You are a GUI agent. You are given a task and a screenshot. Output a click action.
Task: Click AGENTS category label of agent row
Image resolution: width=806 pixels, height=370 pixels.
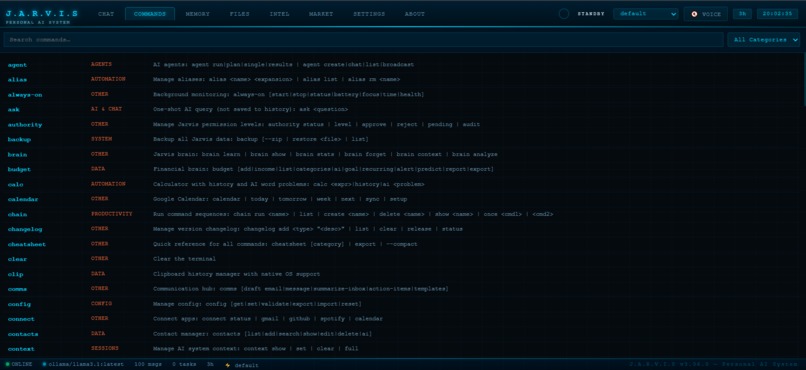point(101,64)
